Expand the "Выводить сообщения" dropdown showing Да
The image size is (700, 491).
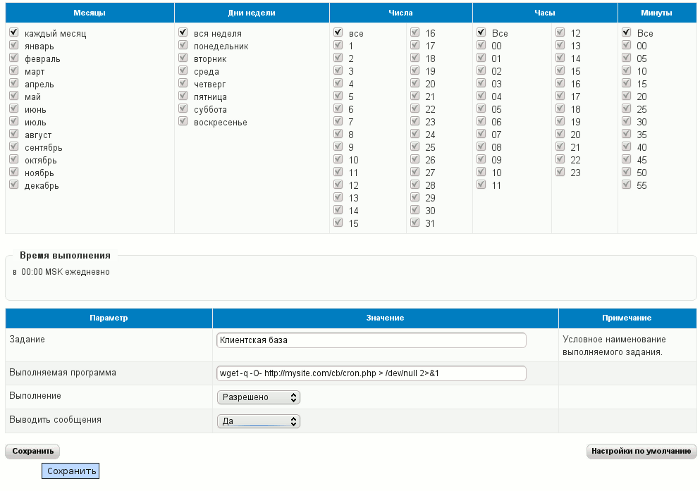[x=259, y=421]
